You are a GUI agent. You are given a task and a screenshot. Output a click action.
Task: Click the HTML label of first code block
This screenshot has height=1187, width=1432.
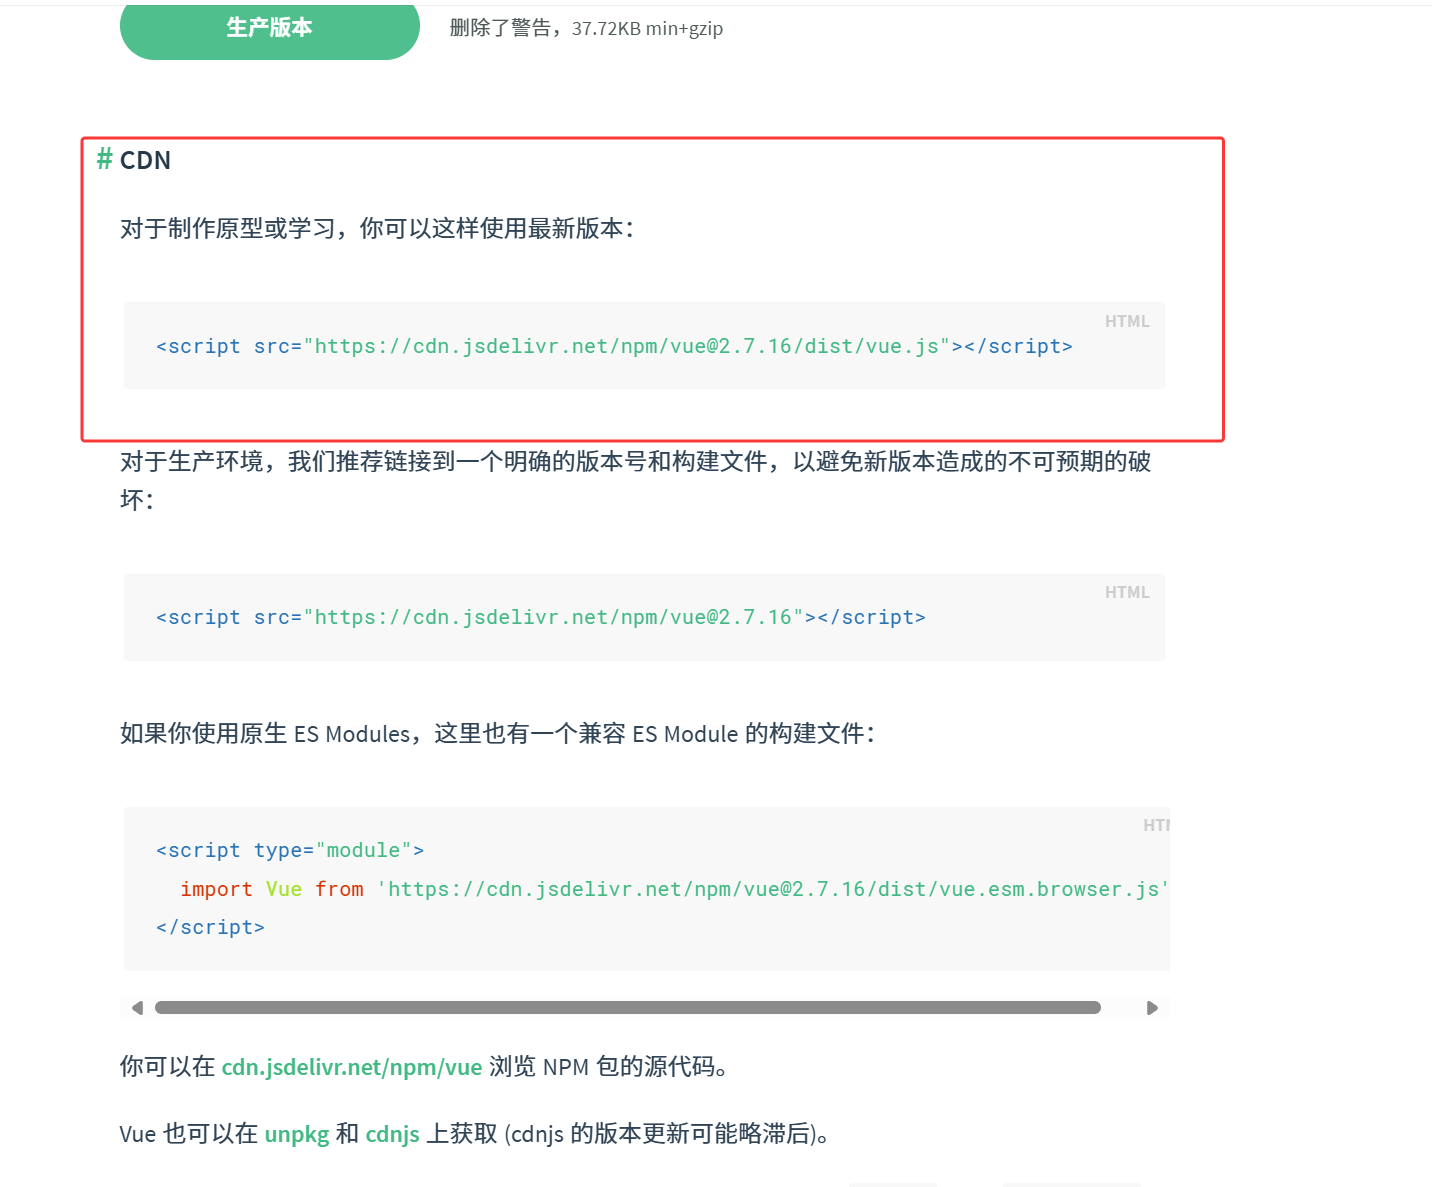tap(1127, 321)
